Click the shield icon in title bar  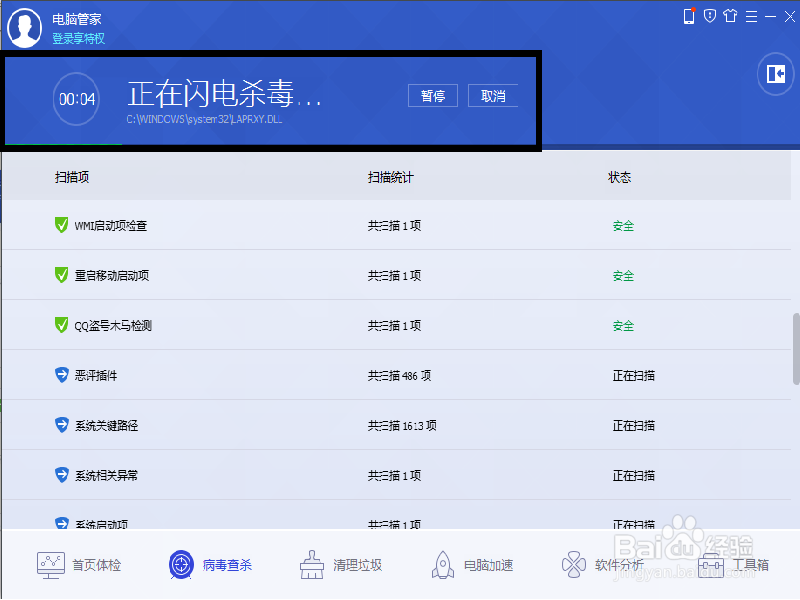(710, 16)
